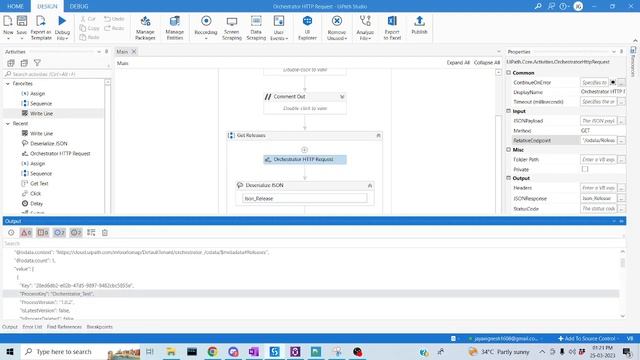640x360 pixels.
Task: Click Collapse All in designer
Action: tap(487, 62)
